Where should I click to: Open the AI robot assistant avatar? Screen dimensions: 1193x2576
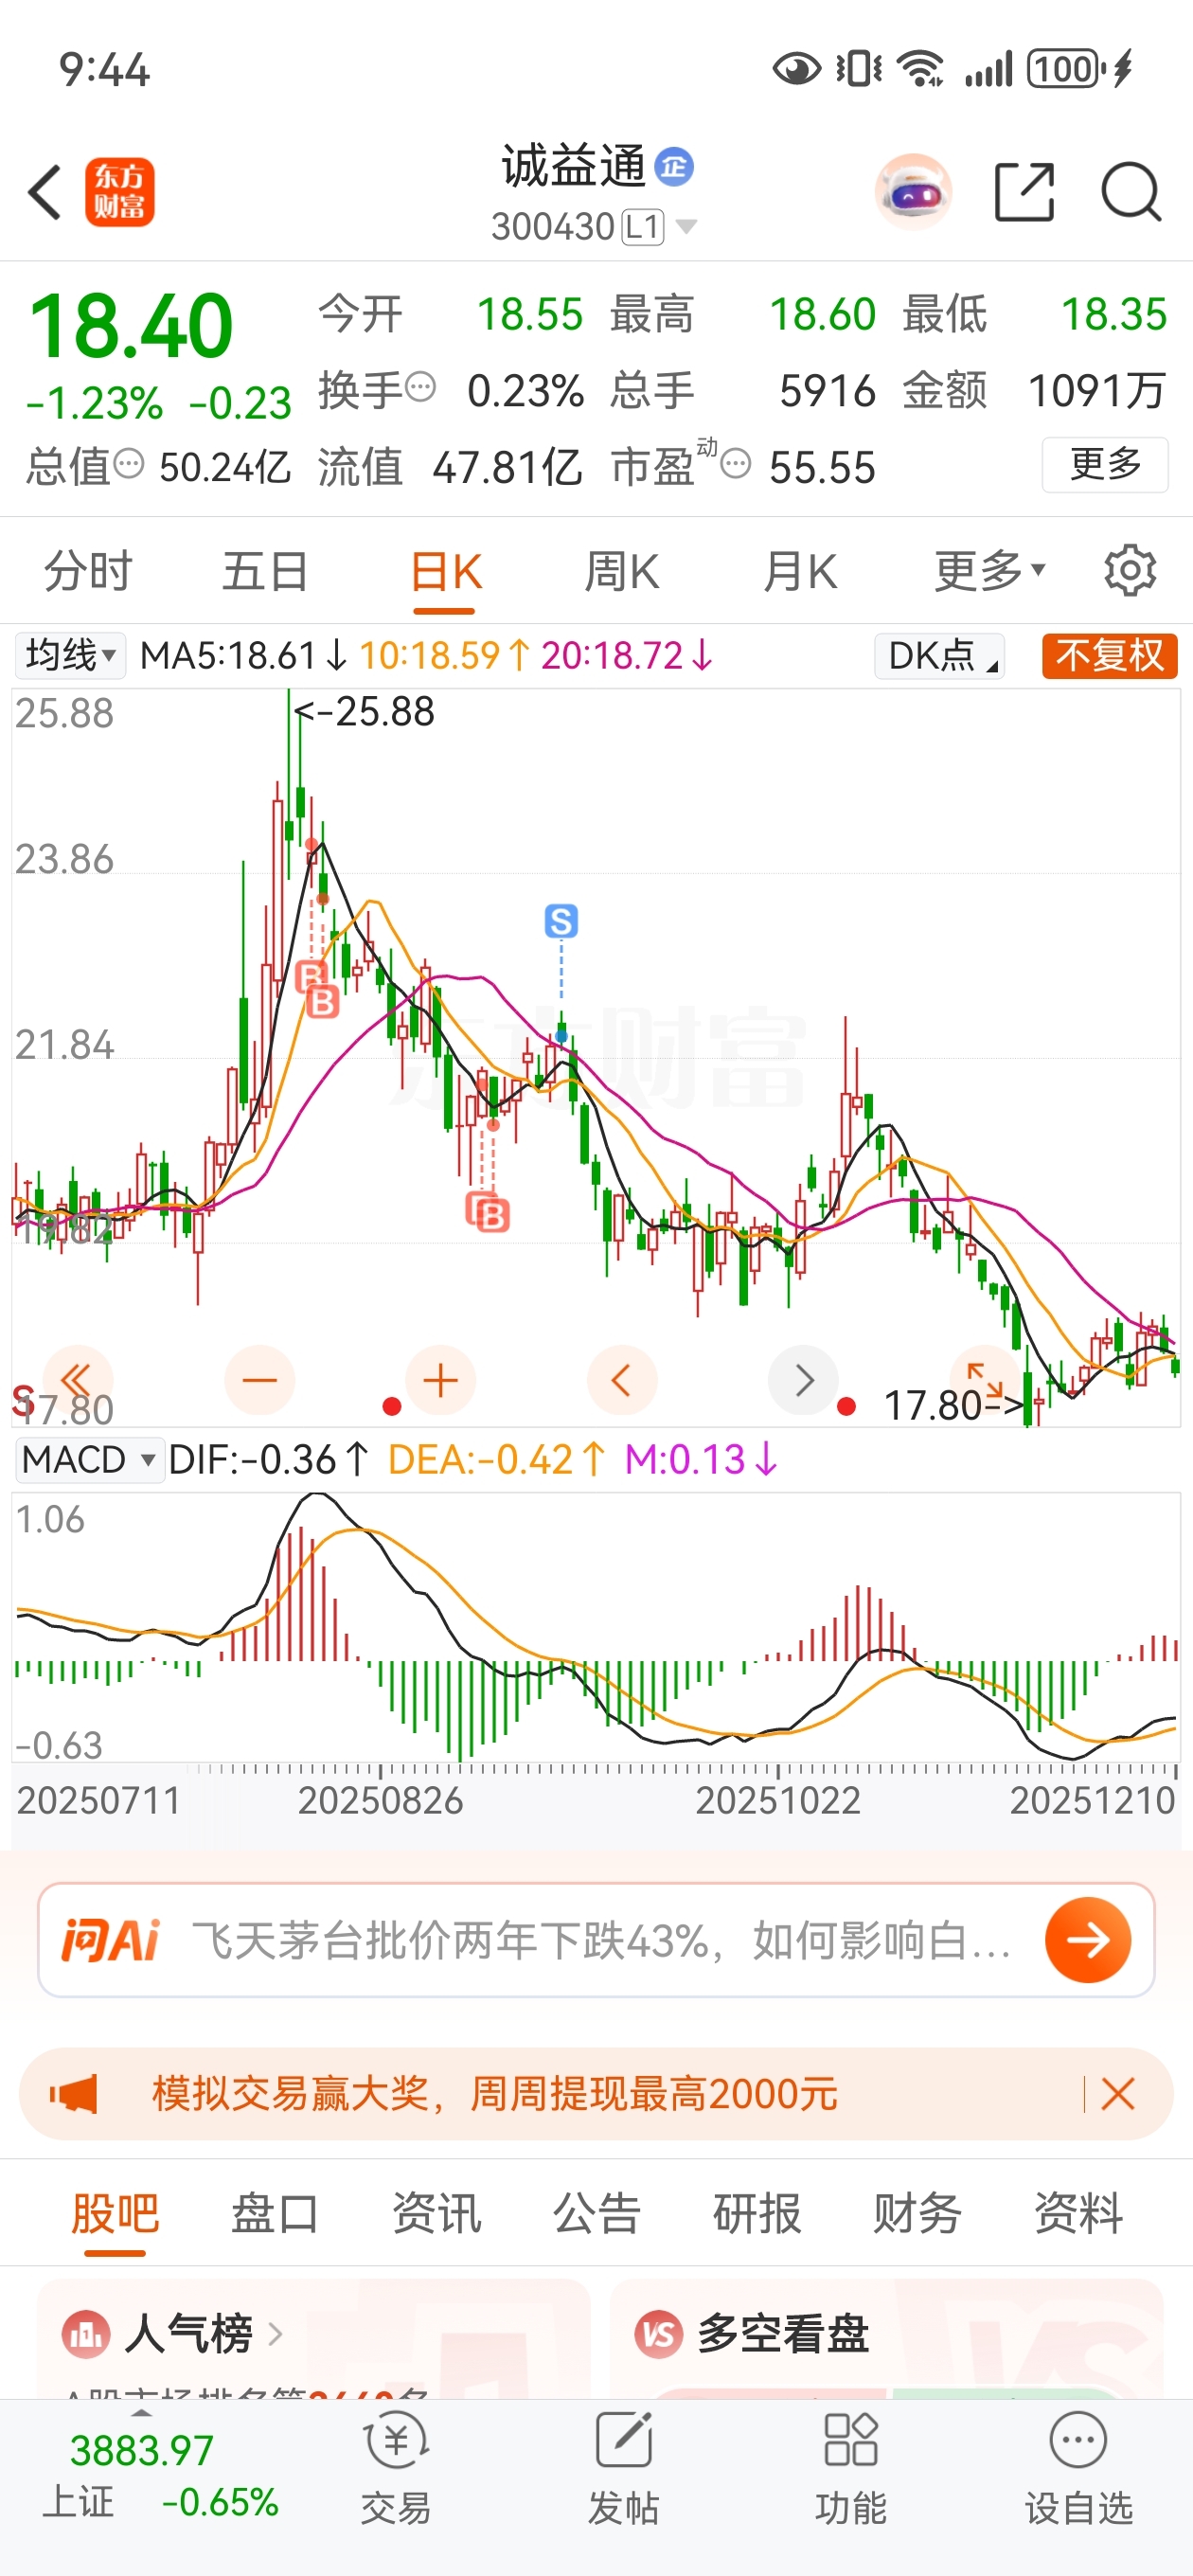[912, 191]
